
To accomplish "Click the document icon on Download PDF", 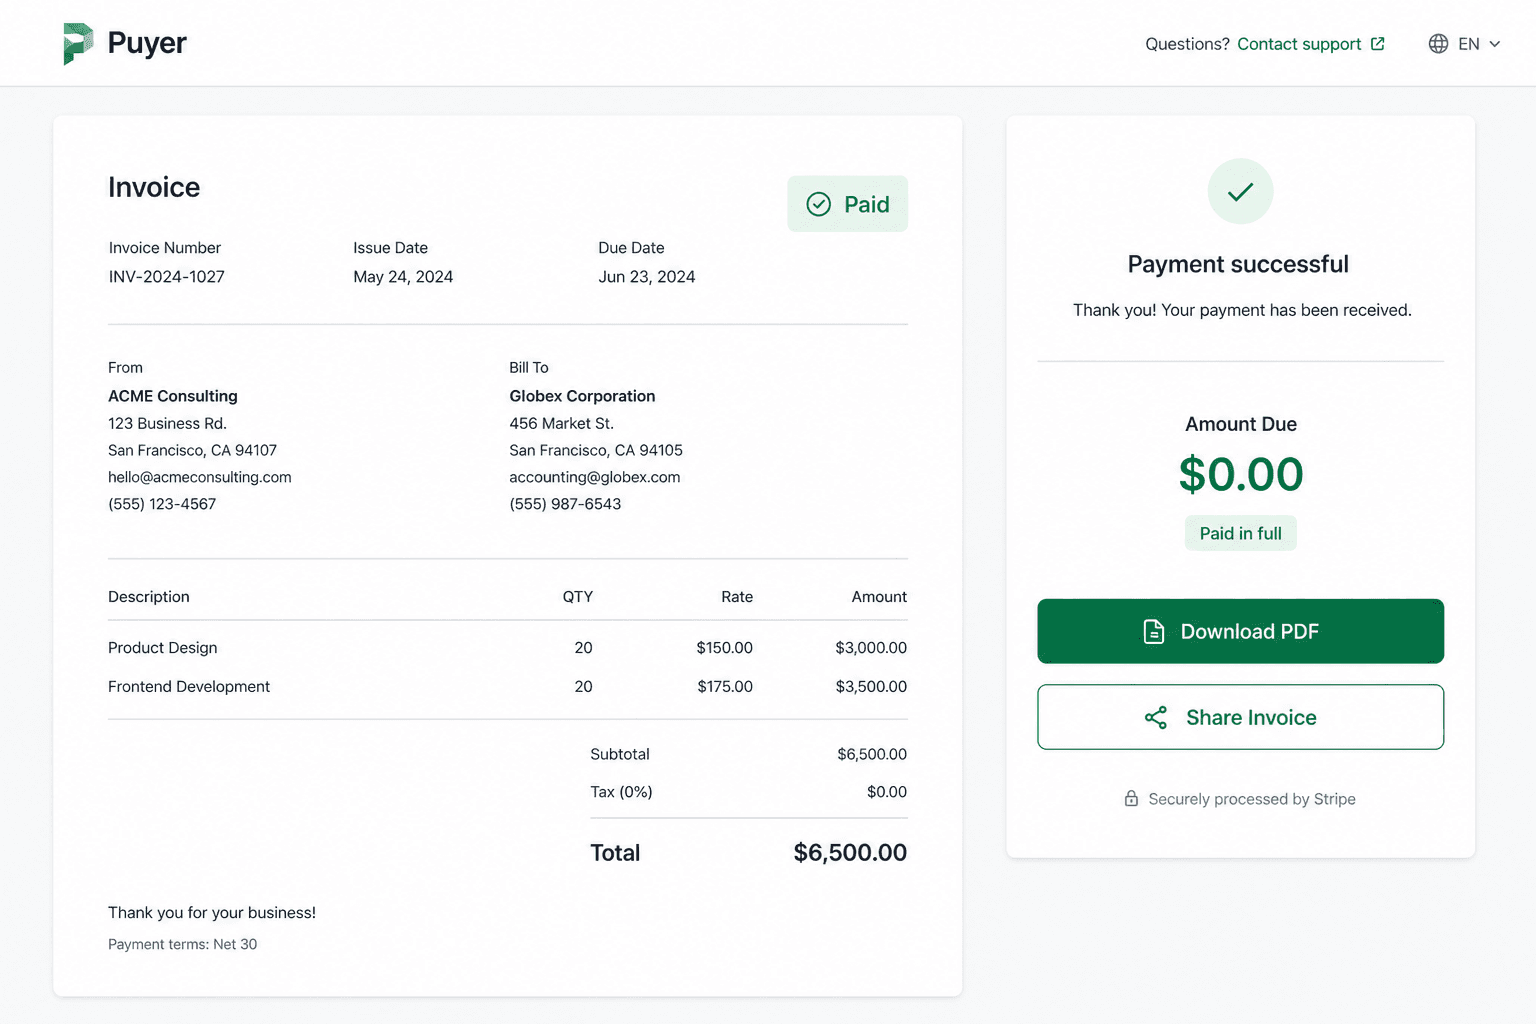I will (x=1154, y=632).
